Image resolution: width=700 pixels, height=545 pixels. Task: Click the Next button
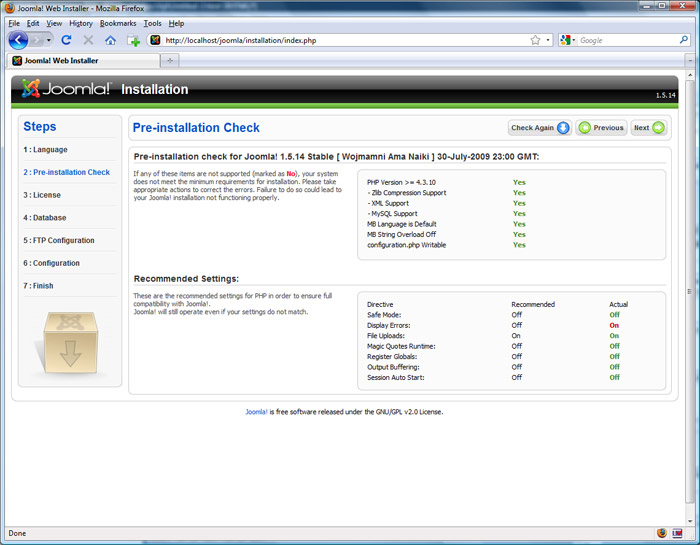(x=649, y=128)
